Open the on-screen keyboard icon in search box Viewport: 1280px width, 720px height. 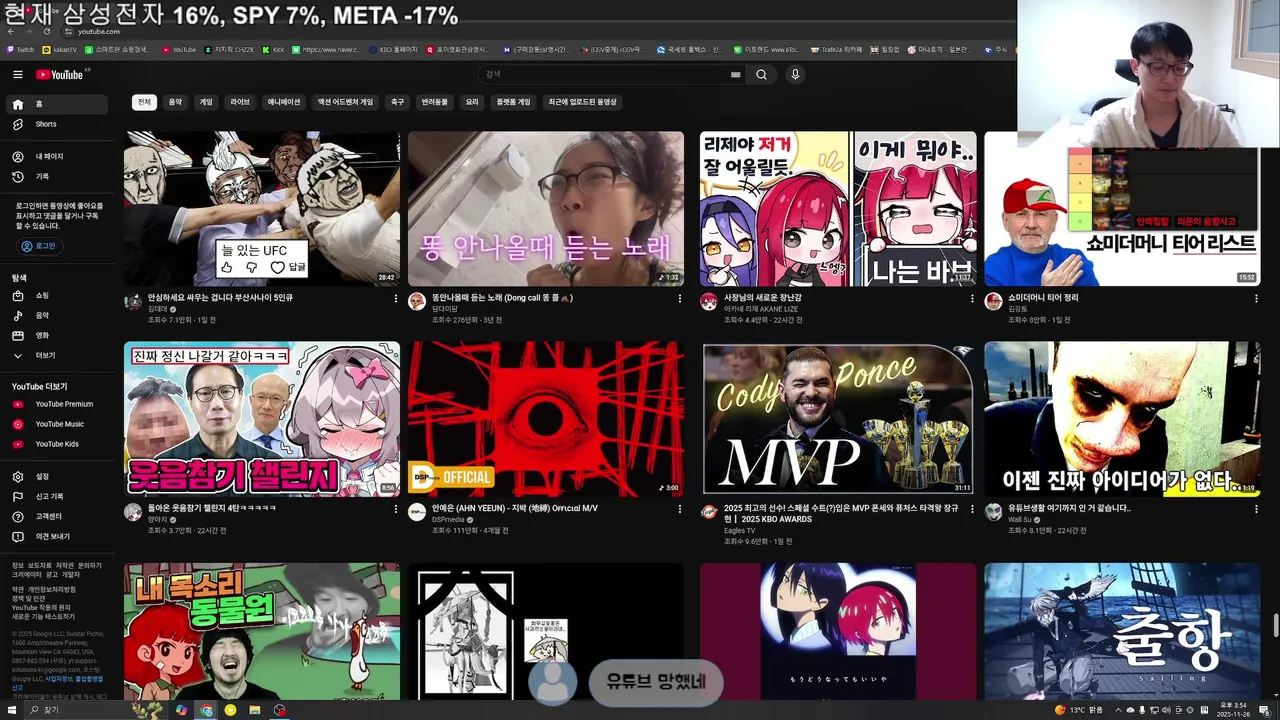736,74
